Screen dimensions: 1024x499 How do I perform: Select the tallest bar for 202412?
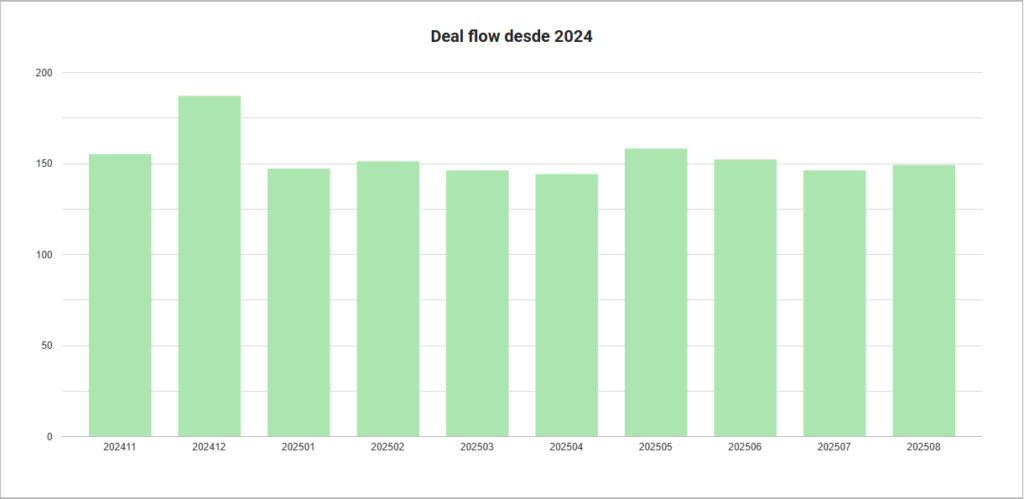(x=210, y=266)
